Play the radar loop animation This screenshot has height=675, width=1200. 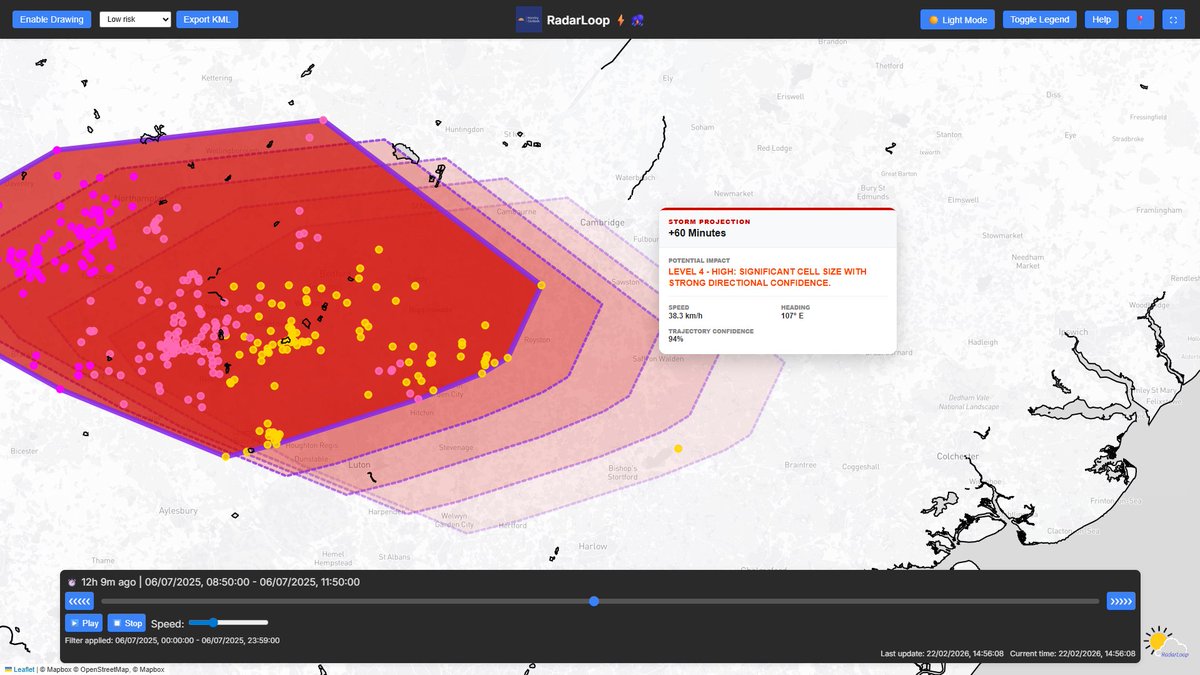[84, 623]
